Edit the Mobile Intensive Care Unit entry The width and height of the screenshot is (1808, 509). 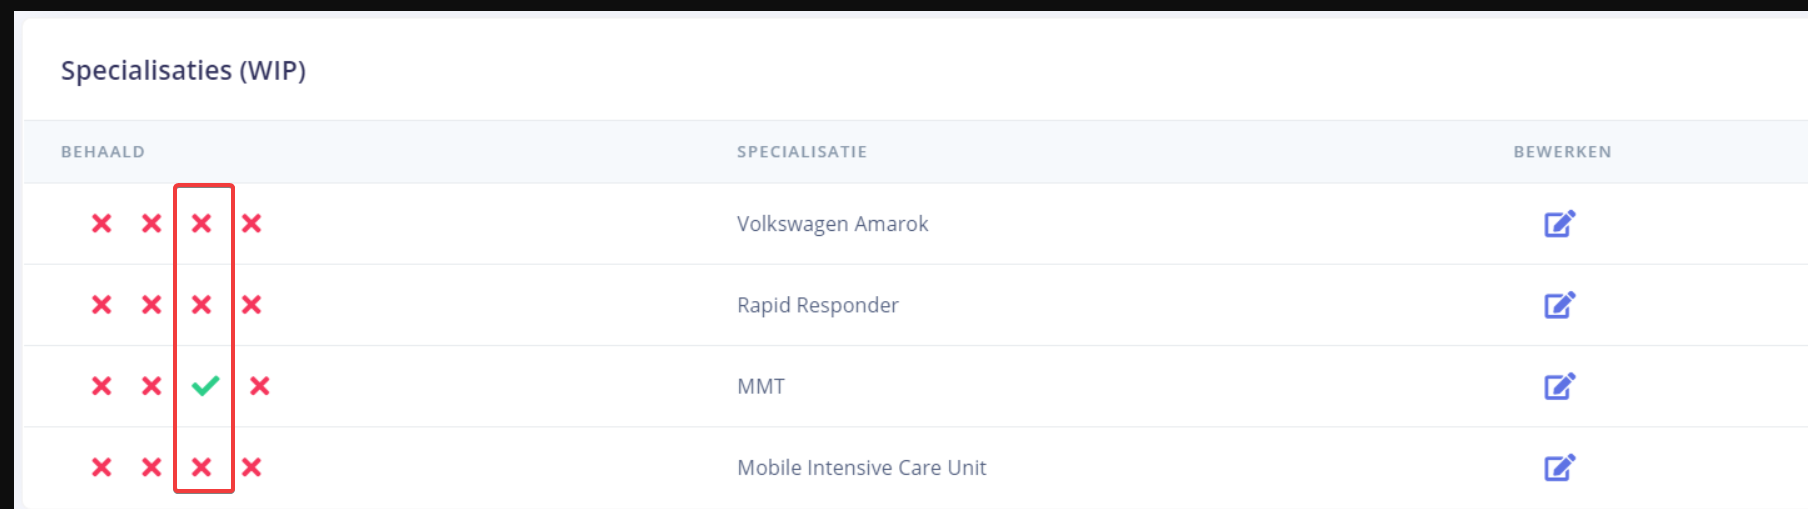click(1559, 467)
